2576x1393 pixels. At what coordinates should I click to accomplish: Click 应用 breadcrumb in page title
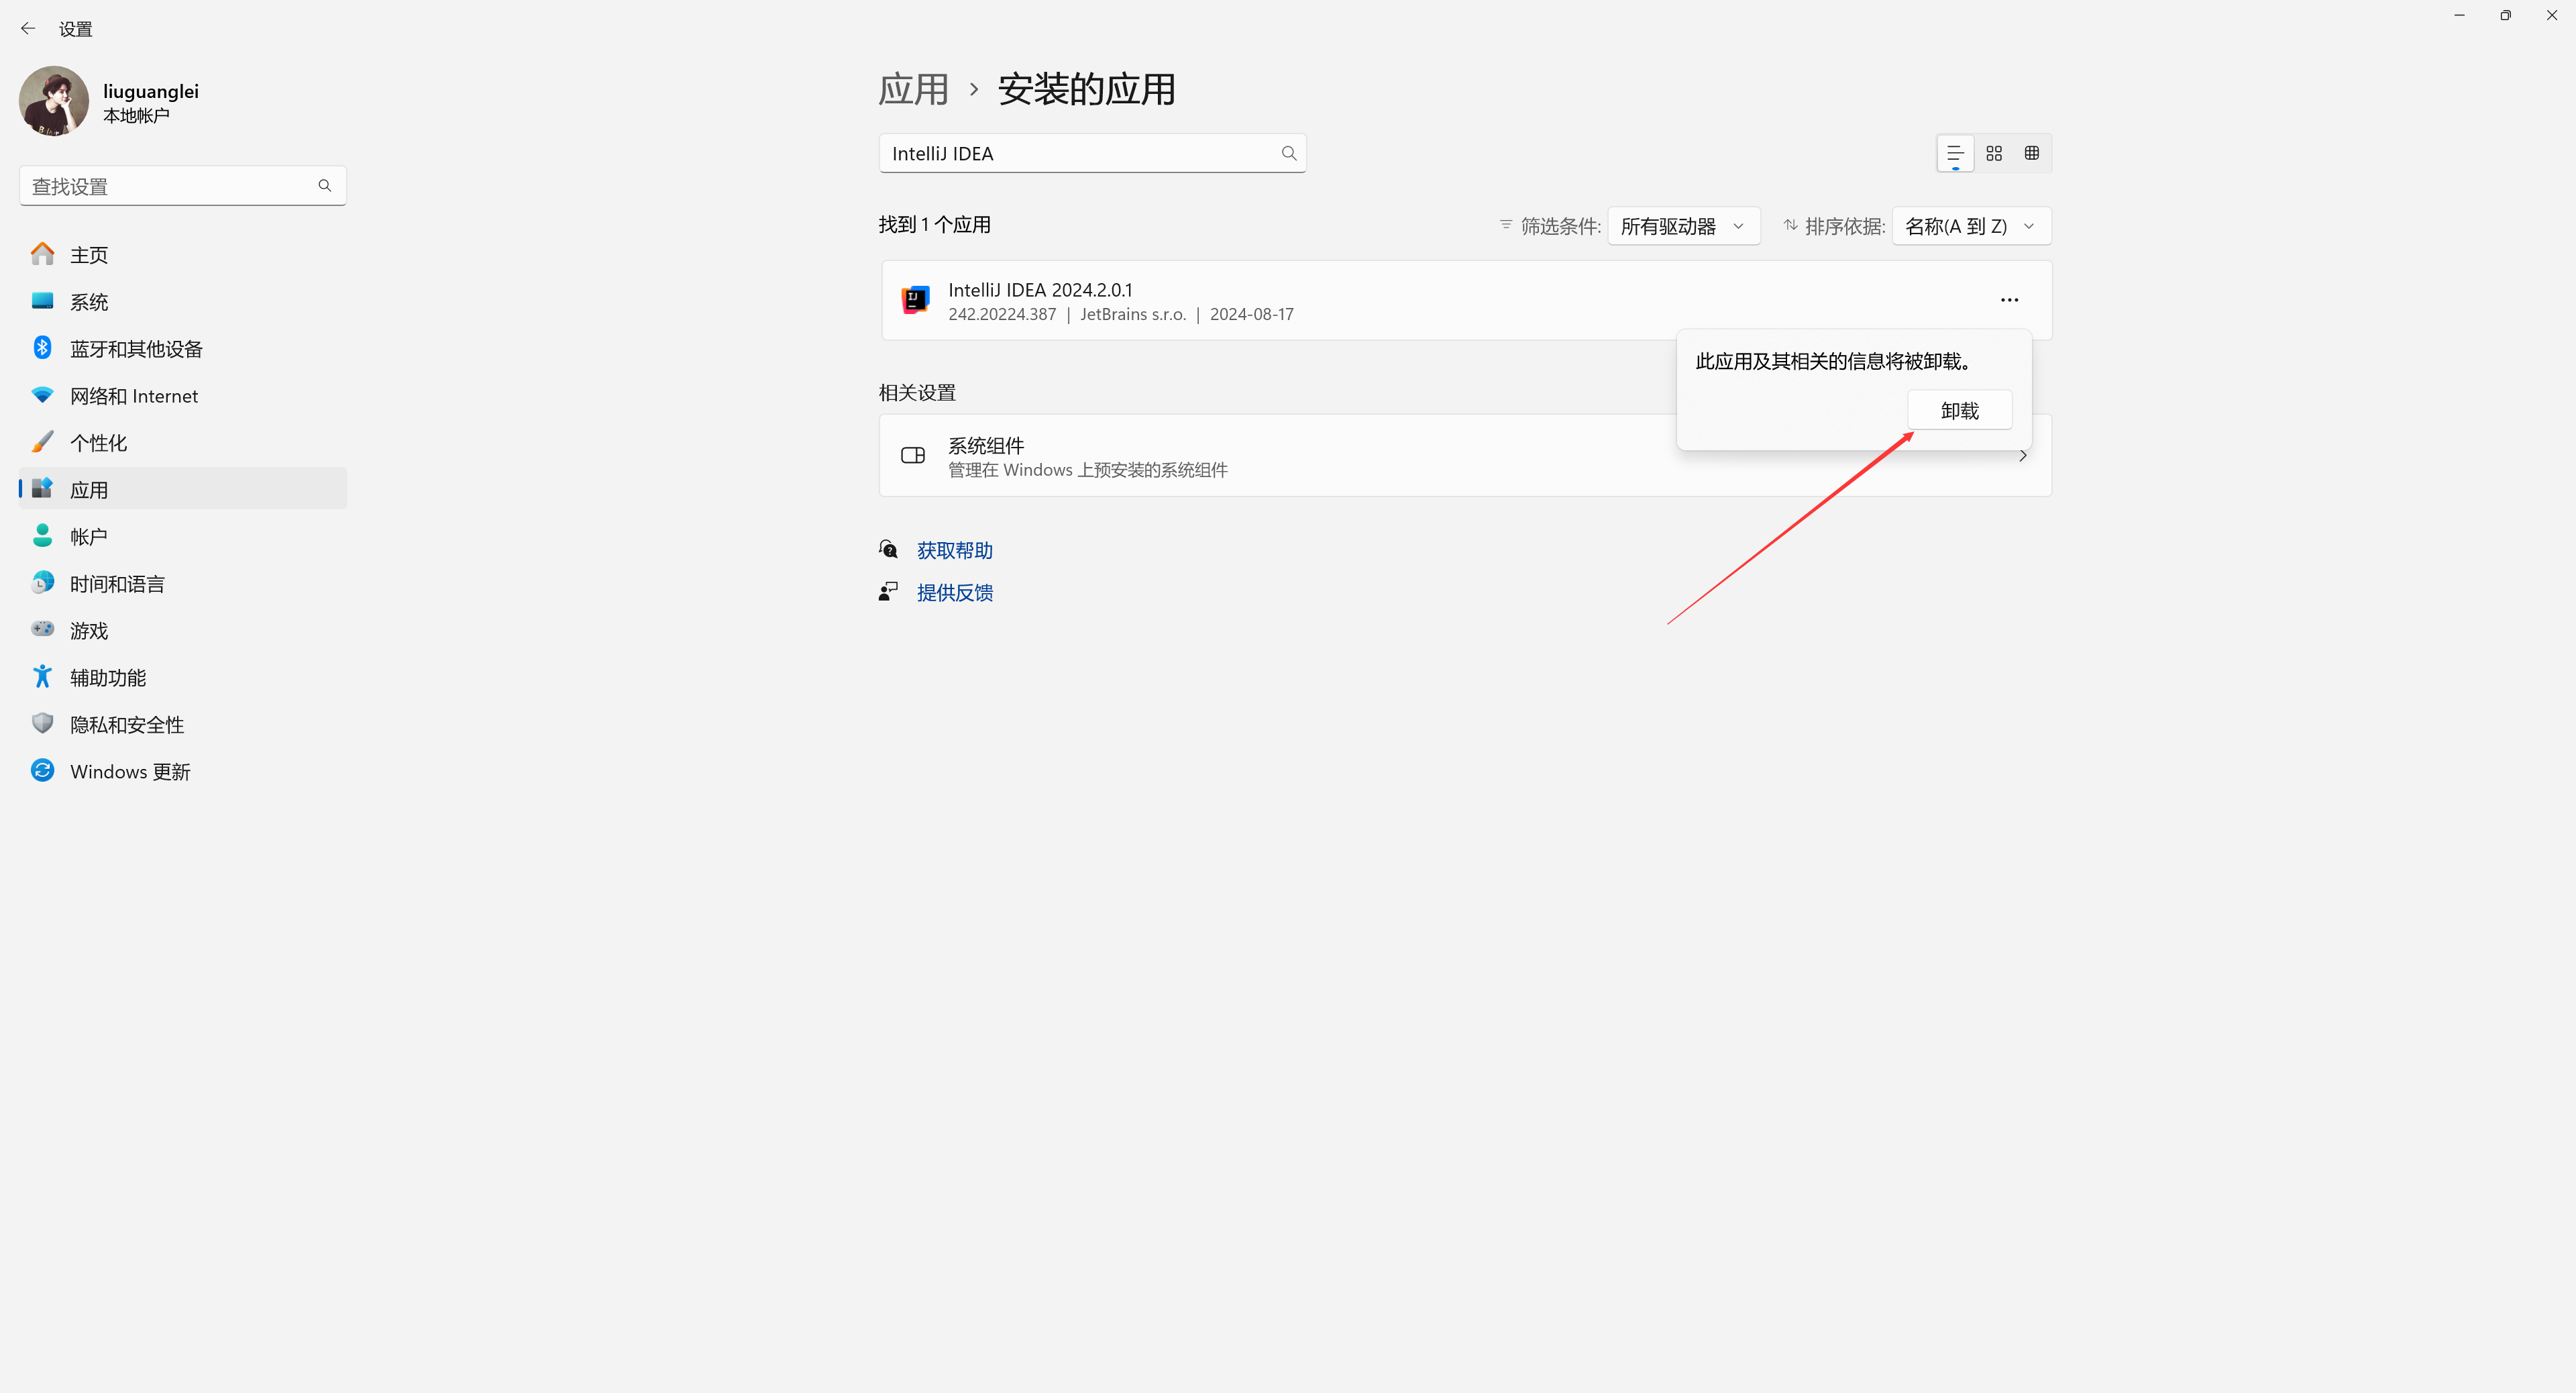[913, 90]
